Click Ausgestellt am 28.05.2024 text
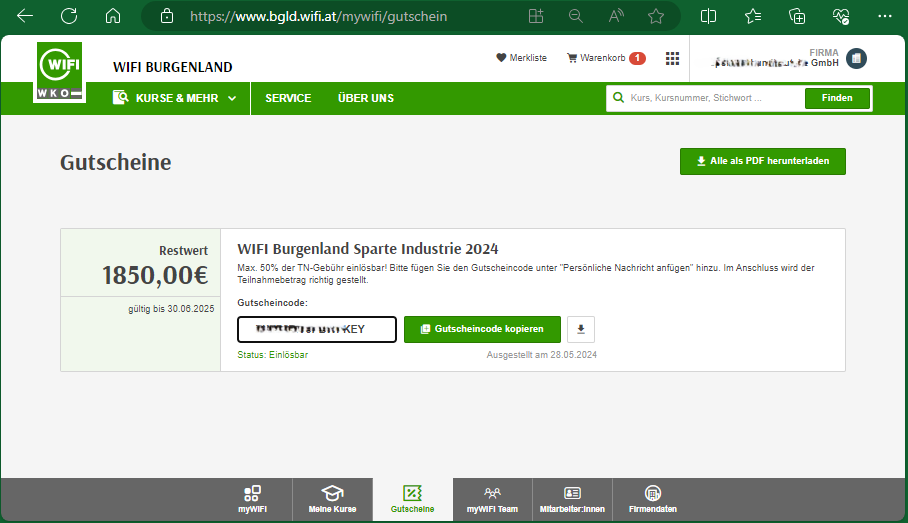Viewport: 908px width, 523px height. (541, 354)
